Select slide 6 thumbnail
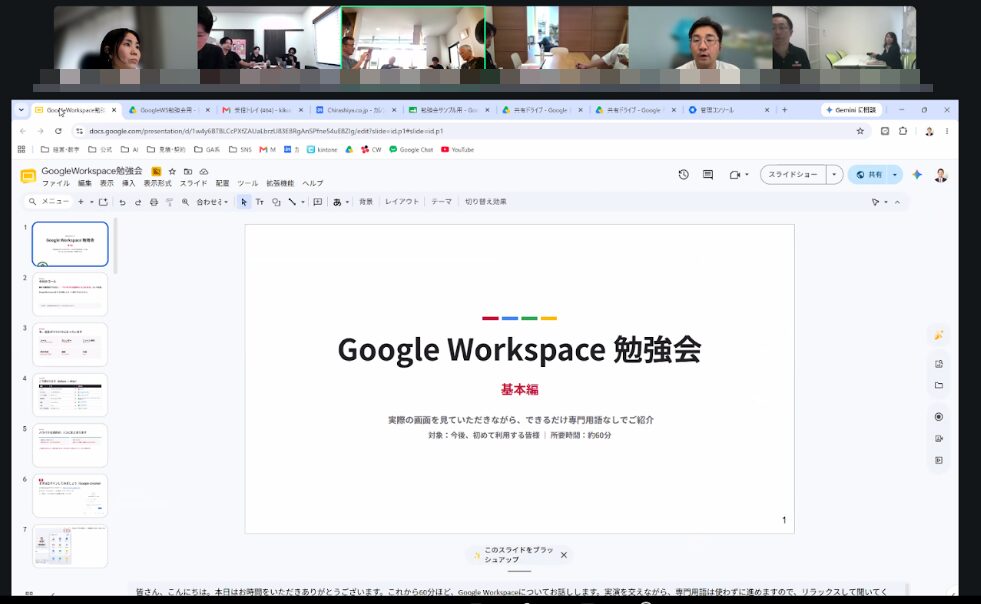This screenshot has height=604, width=981. [x=70, y=496]
